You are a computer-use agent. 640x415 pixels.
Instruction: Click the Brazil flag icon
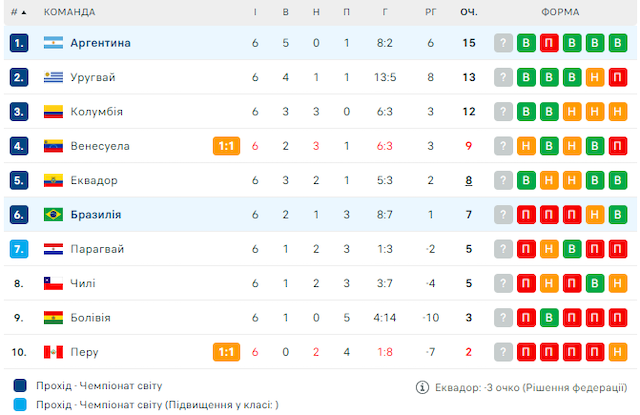click(x=53, y=215)
